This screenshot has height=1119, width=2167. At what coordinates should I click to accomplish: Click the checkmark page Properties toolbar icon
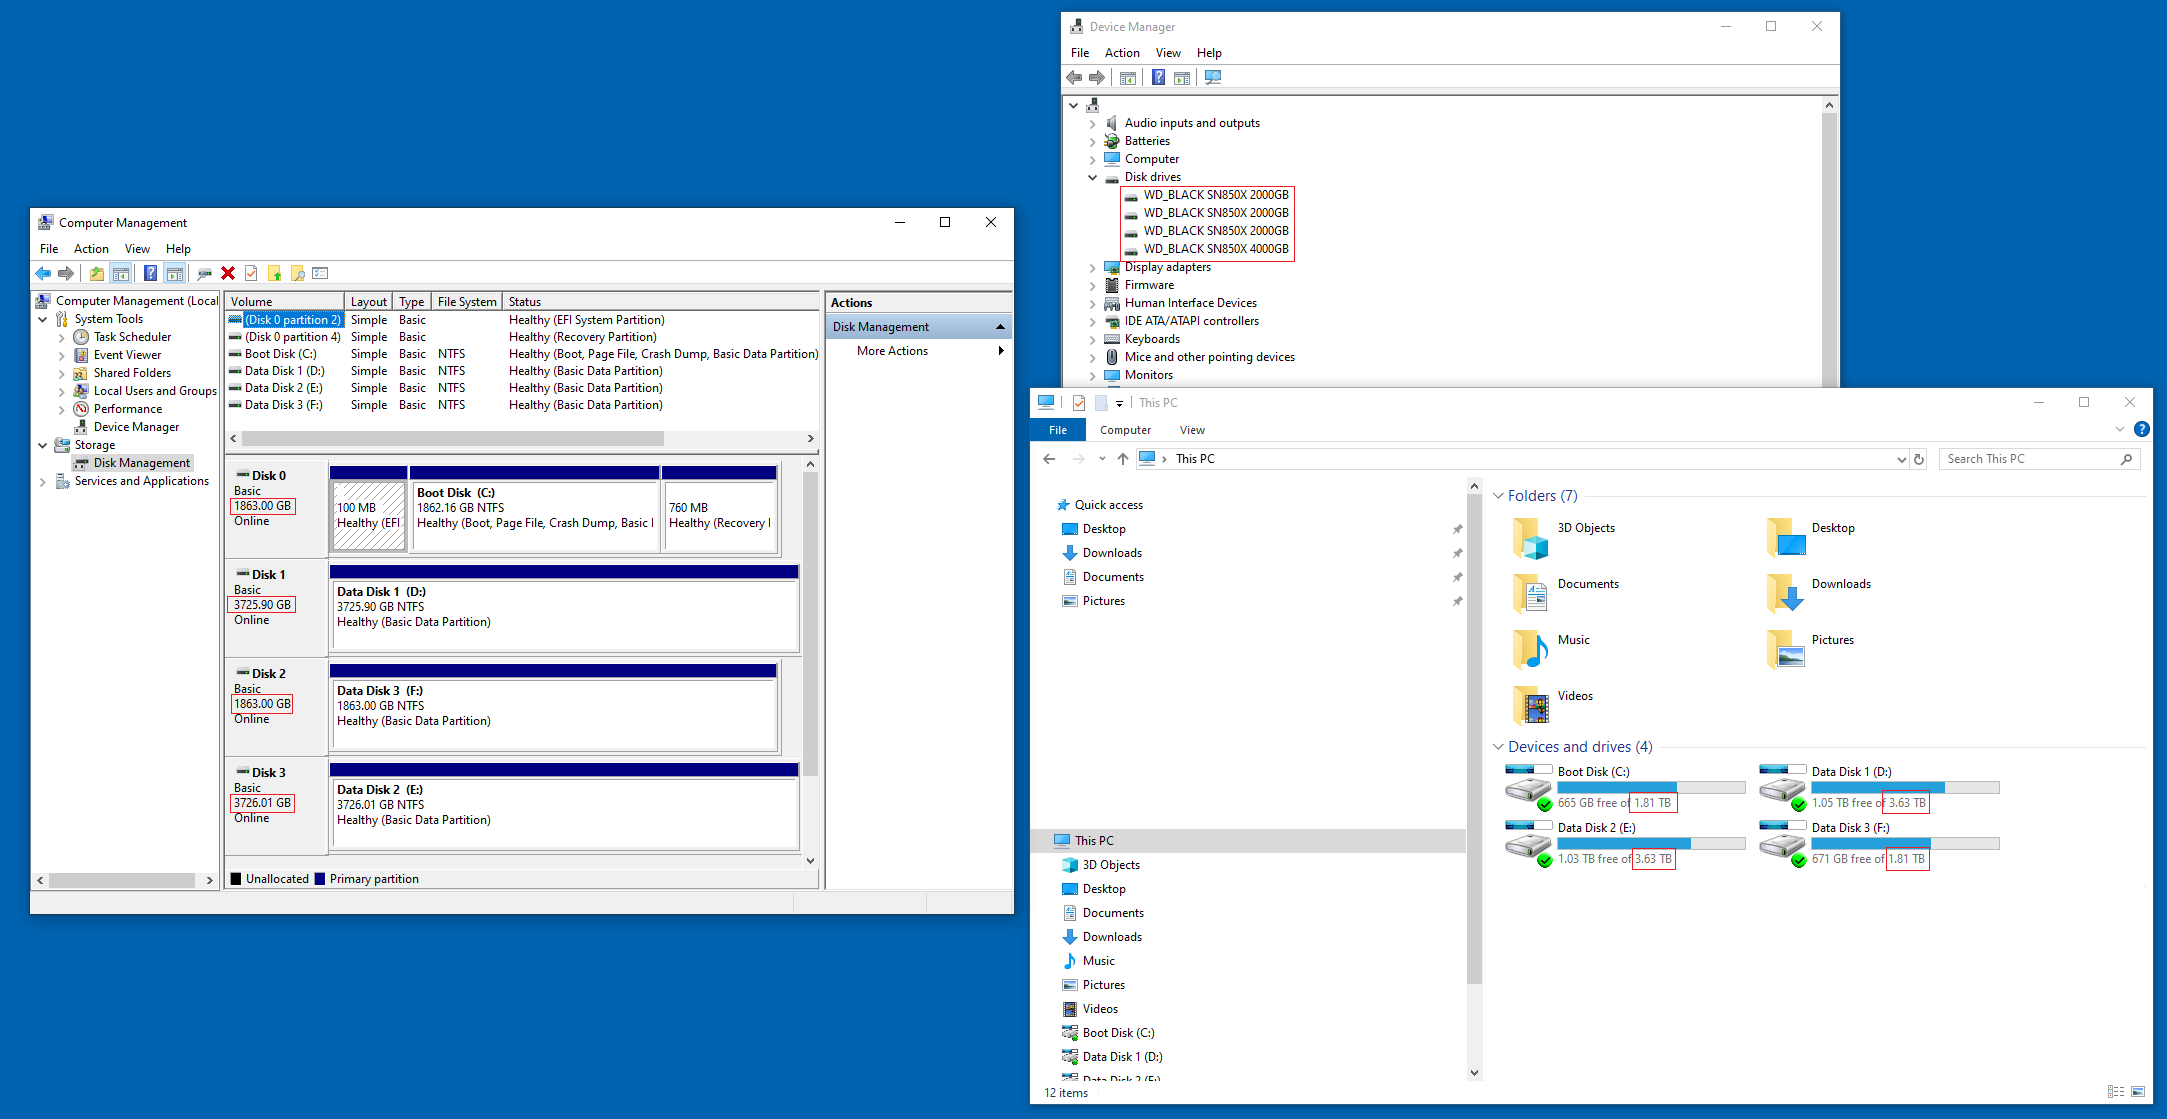[x=251, y=273]
